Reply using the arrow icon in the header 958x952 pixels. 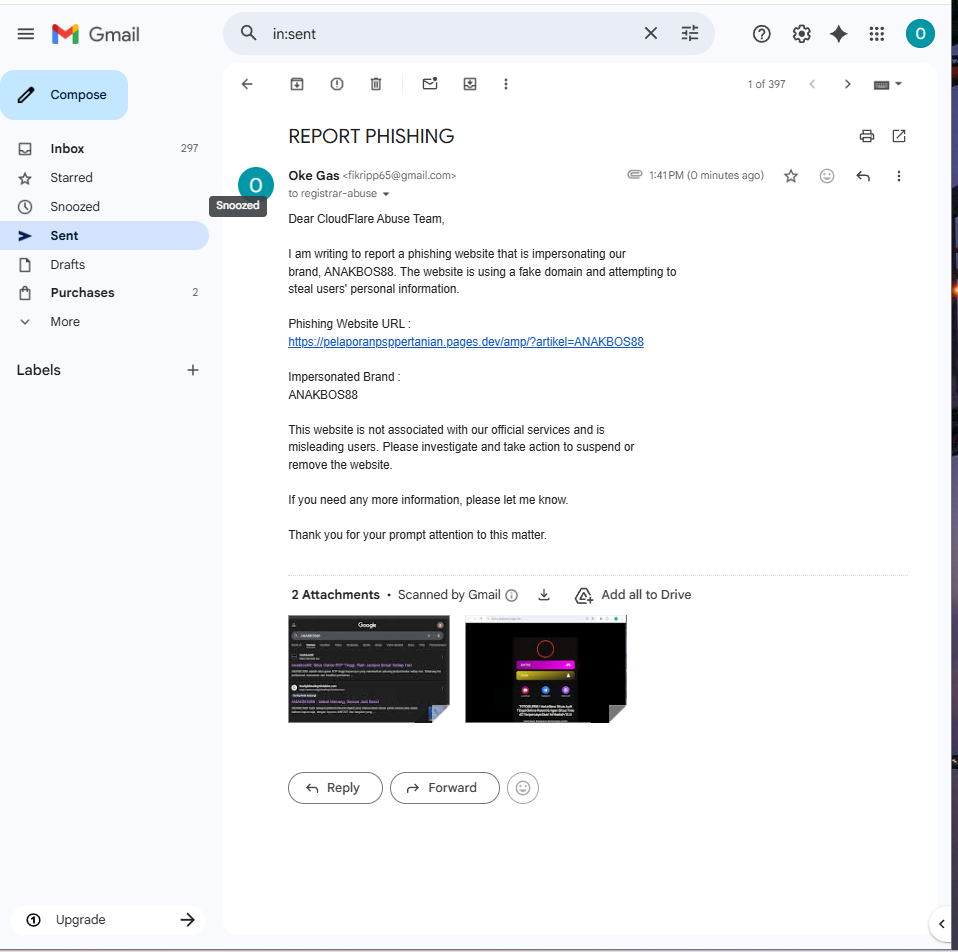tap(863, 176)
